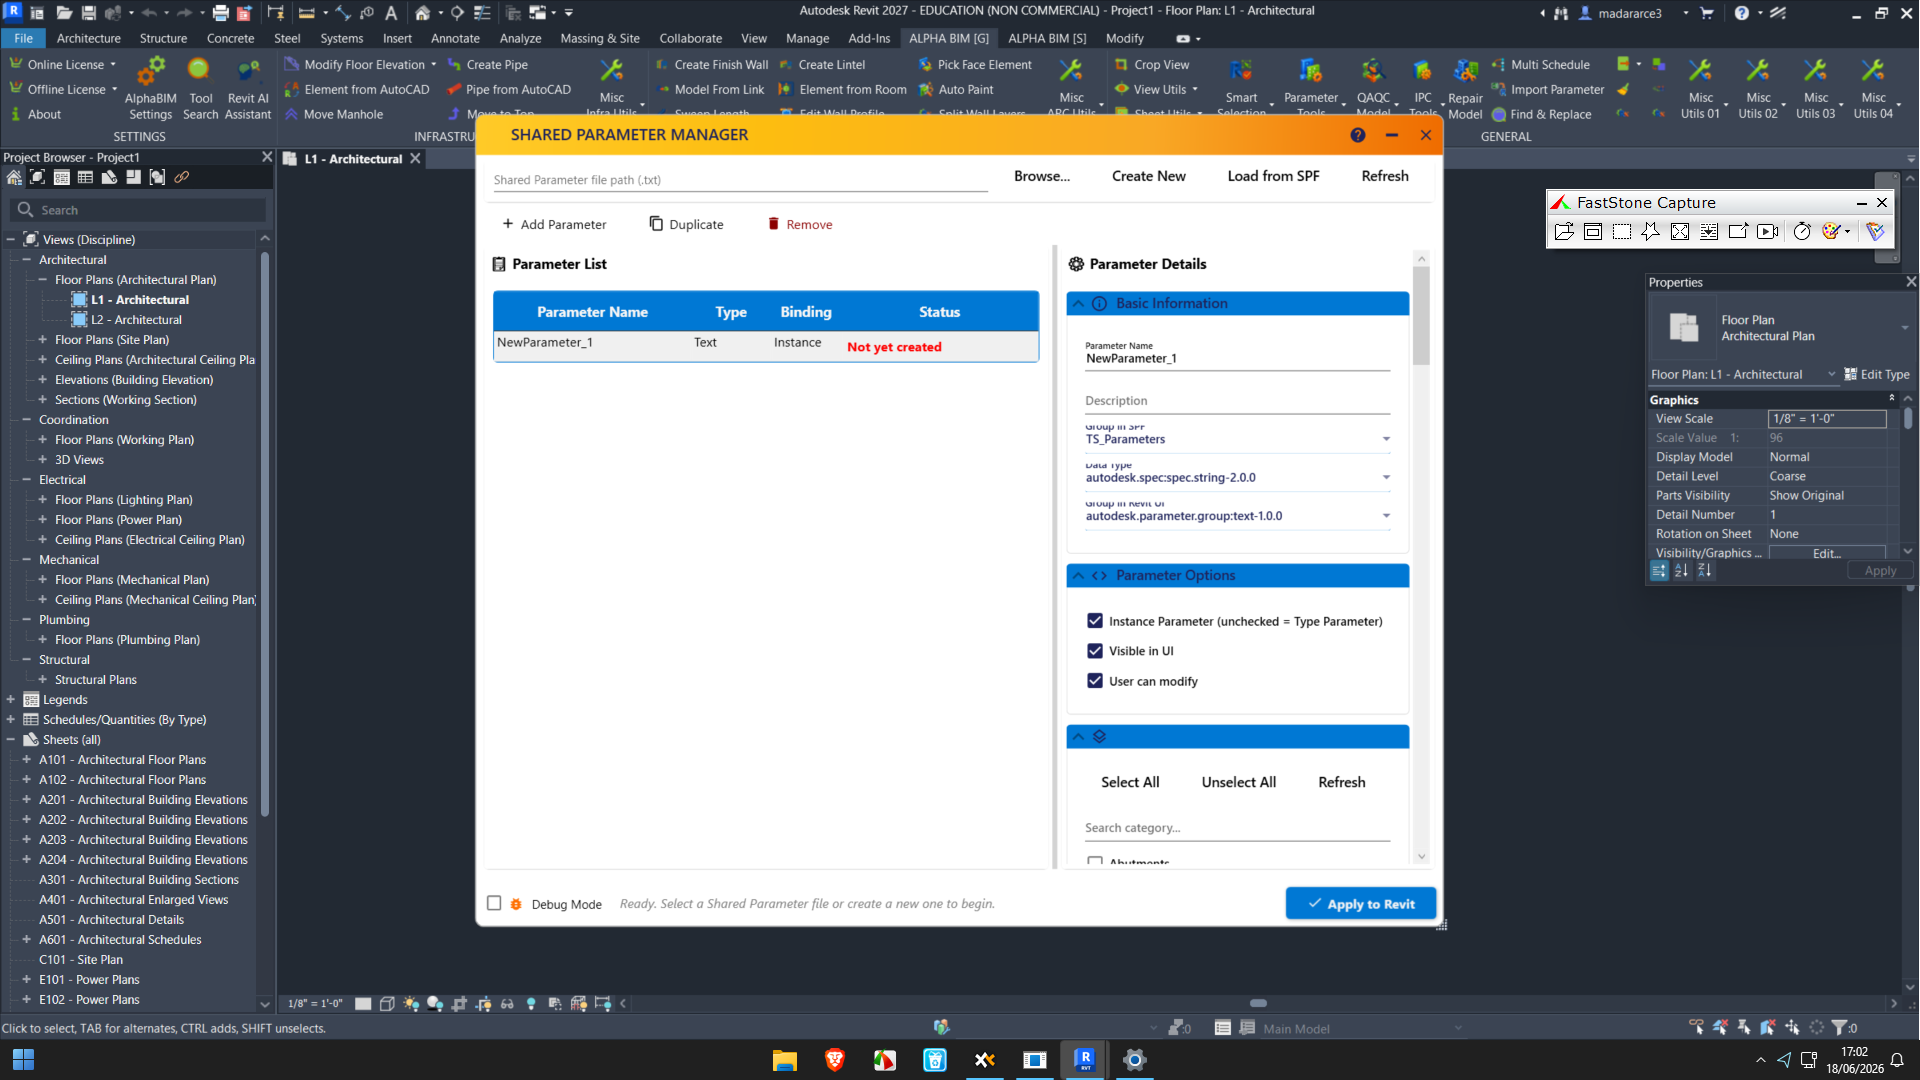Open Misc Utils 04 tool
1920x1080 pixels.
(1873, 88)
